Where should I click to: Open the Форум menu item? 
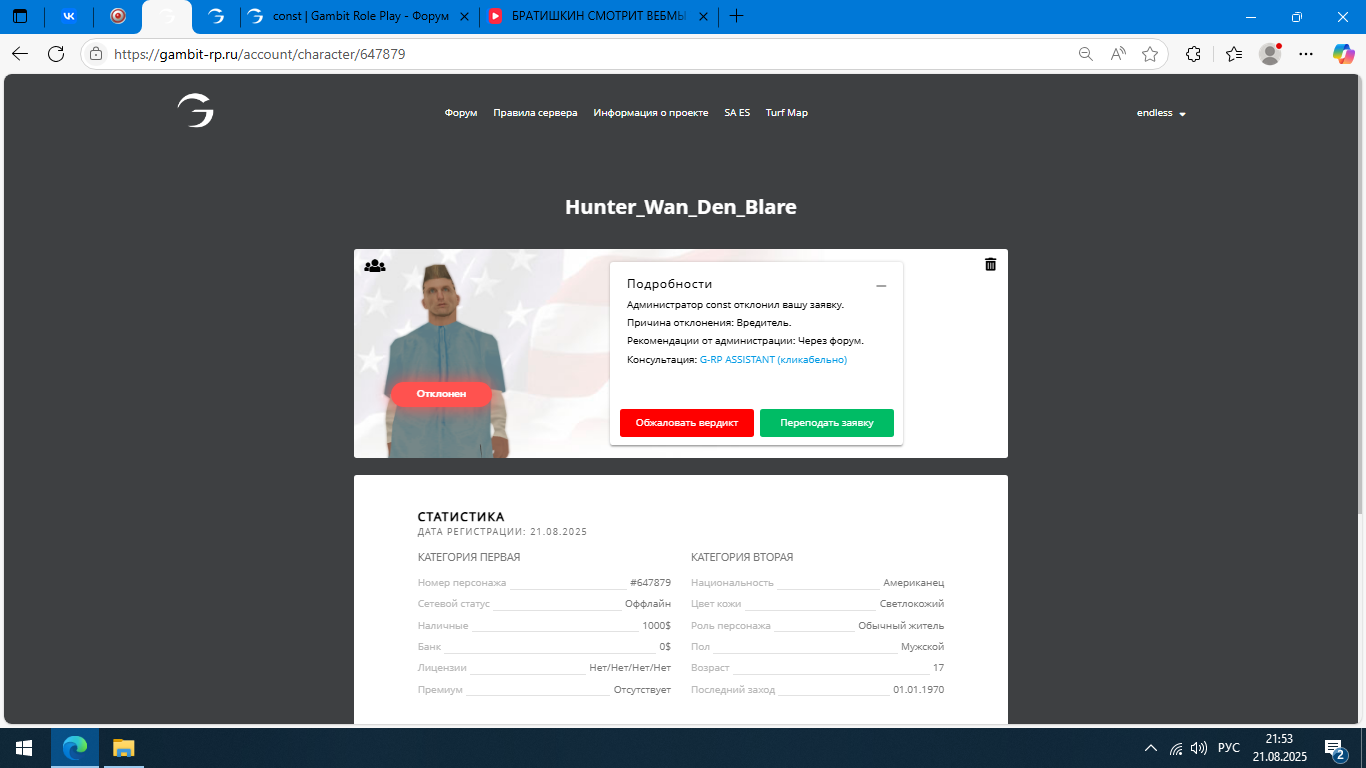pyautogui.click(x=461, y=113)
